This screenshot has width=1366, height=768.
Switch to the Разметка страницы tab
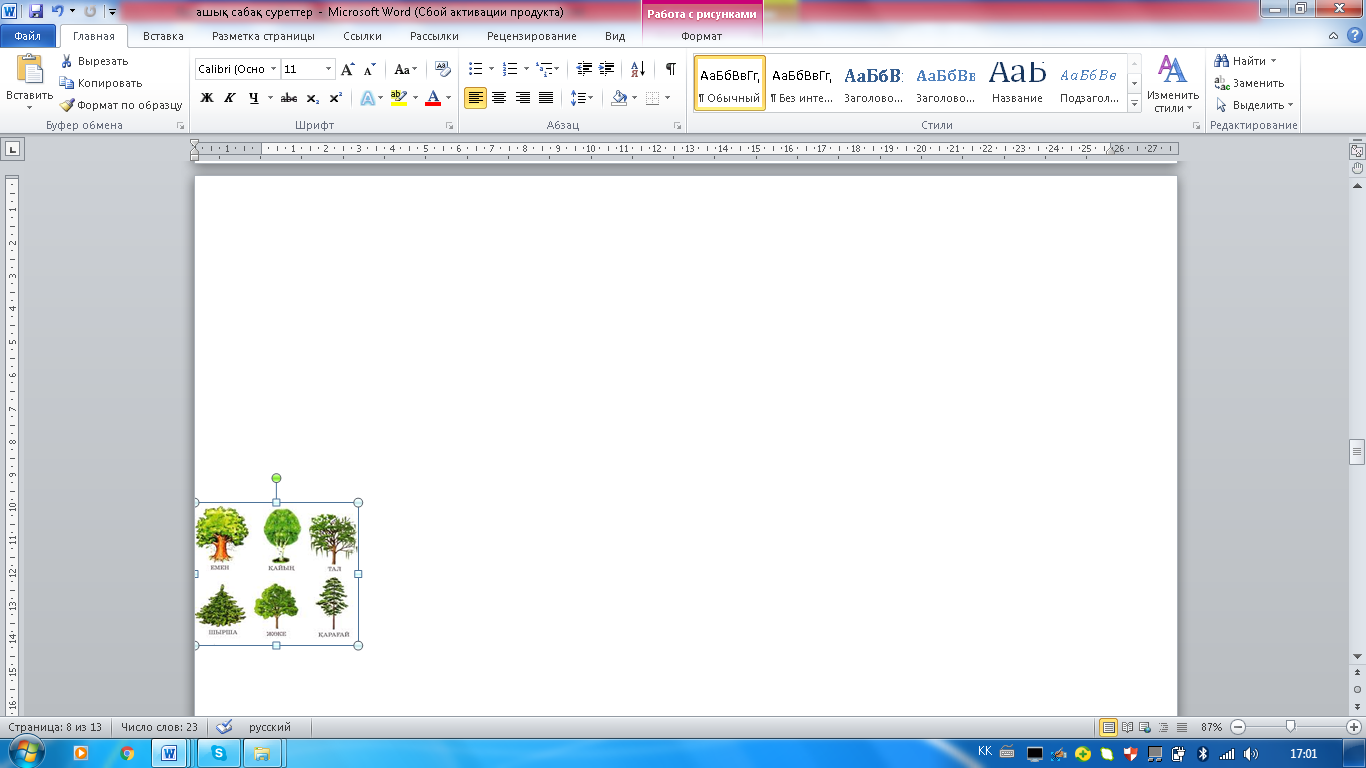[263, 36]
